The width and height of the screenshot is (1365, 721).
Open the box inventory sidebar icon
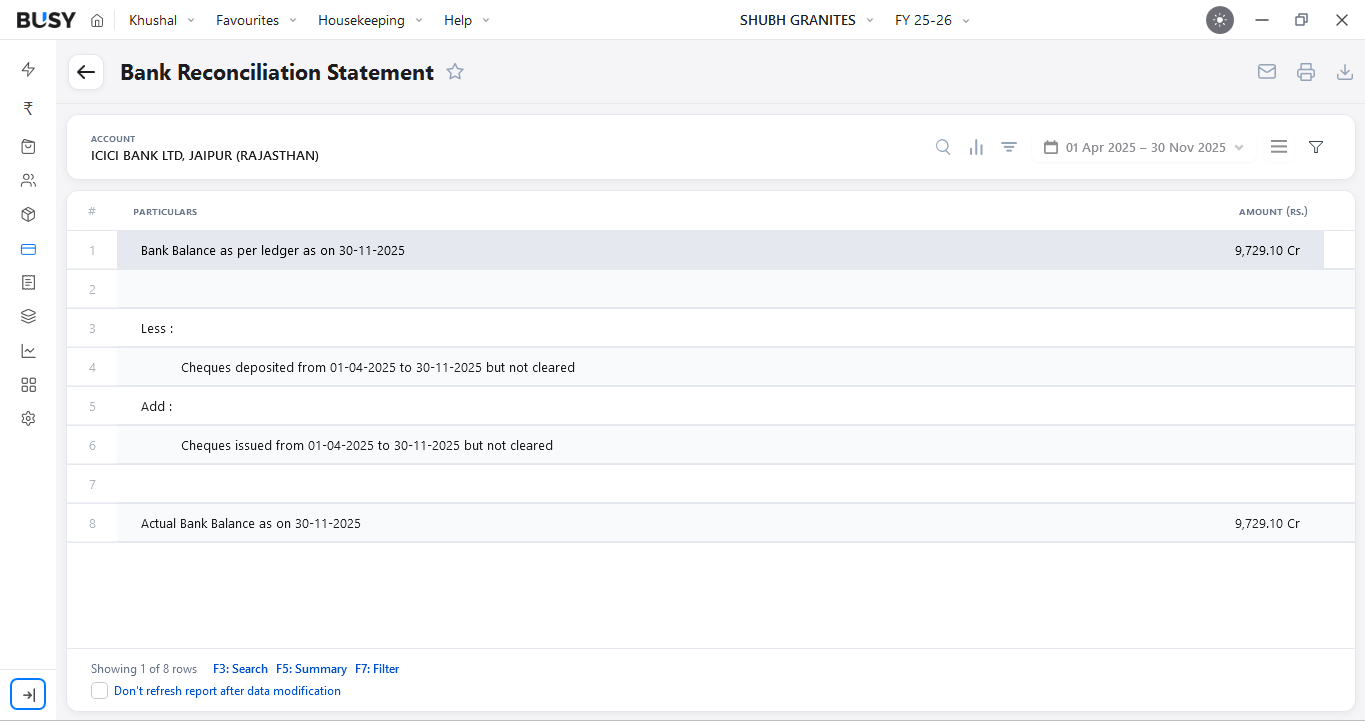pos(28,214)
